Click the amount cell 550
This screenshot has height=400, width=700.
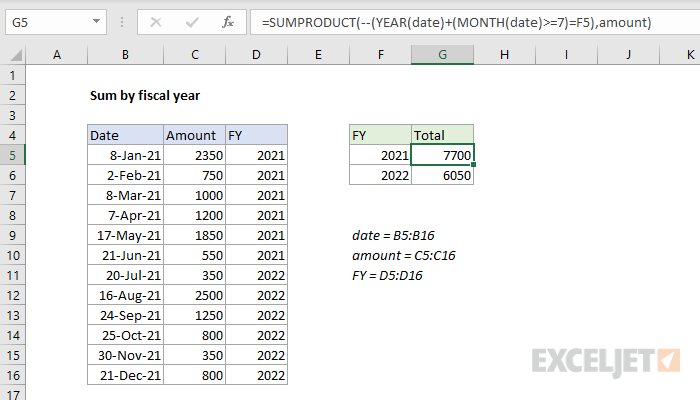[195, 255]
